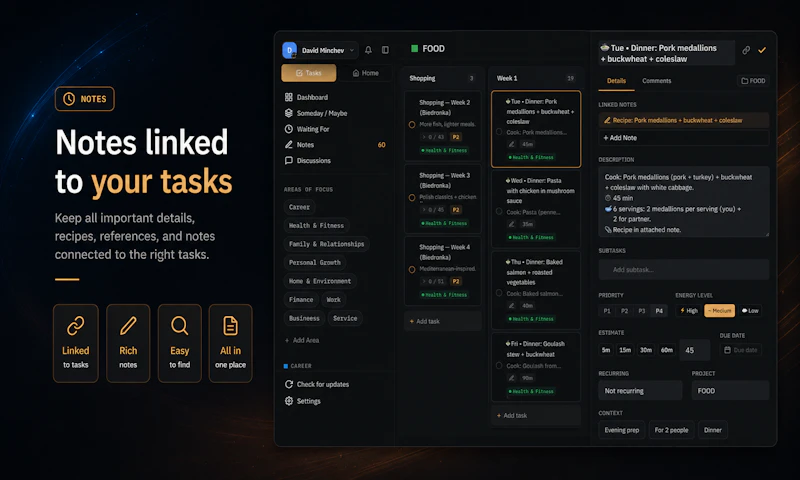Select the Health & Fitness area chip
800x480 pixels.
316,225
